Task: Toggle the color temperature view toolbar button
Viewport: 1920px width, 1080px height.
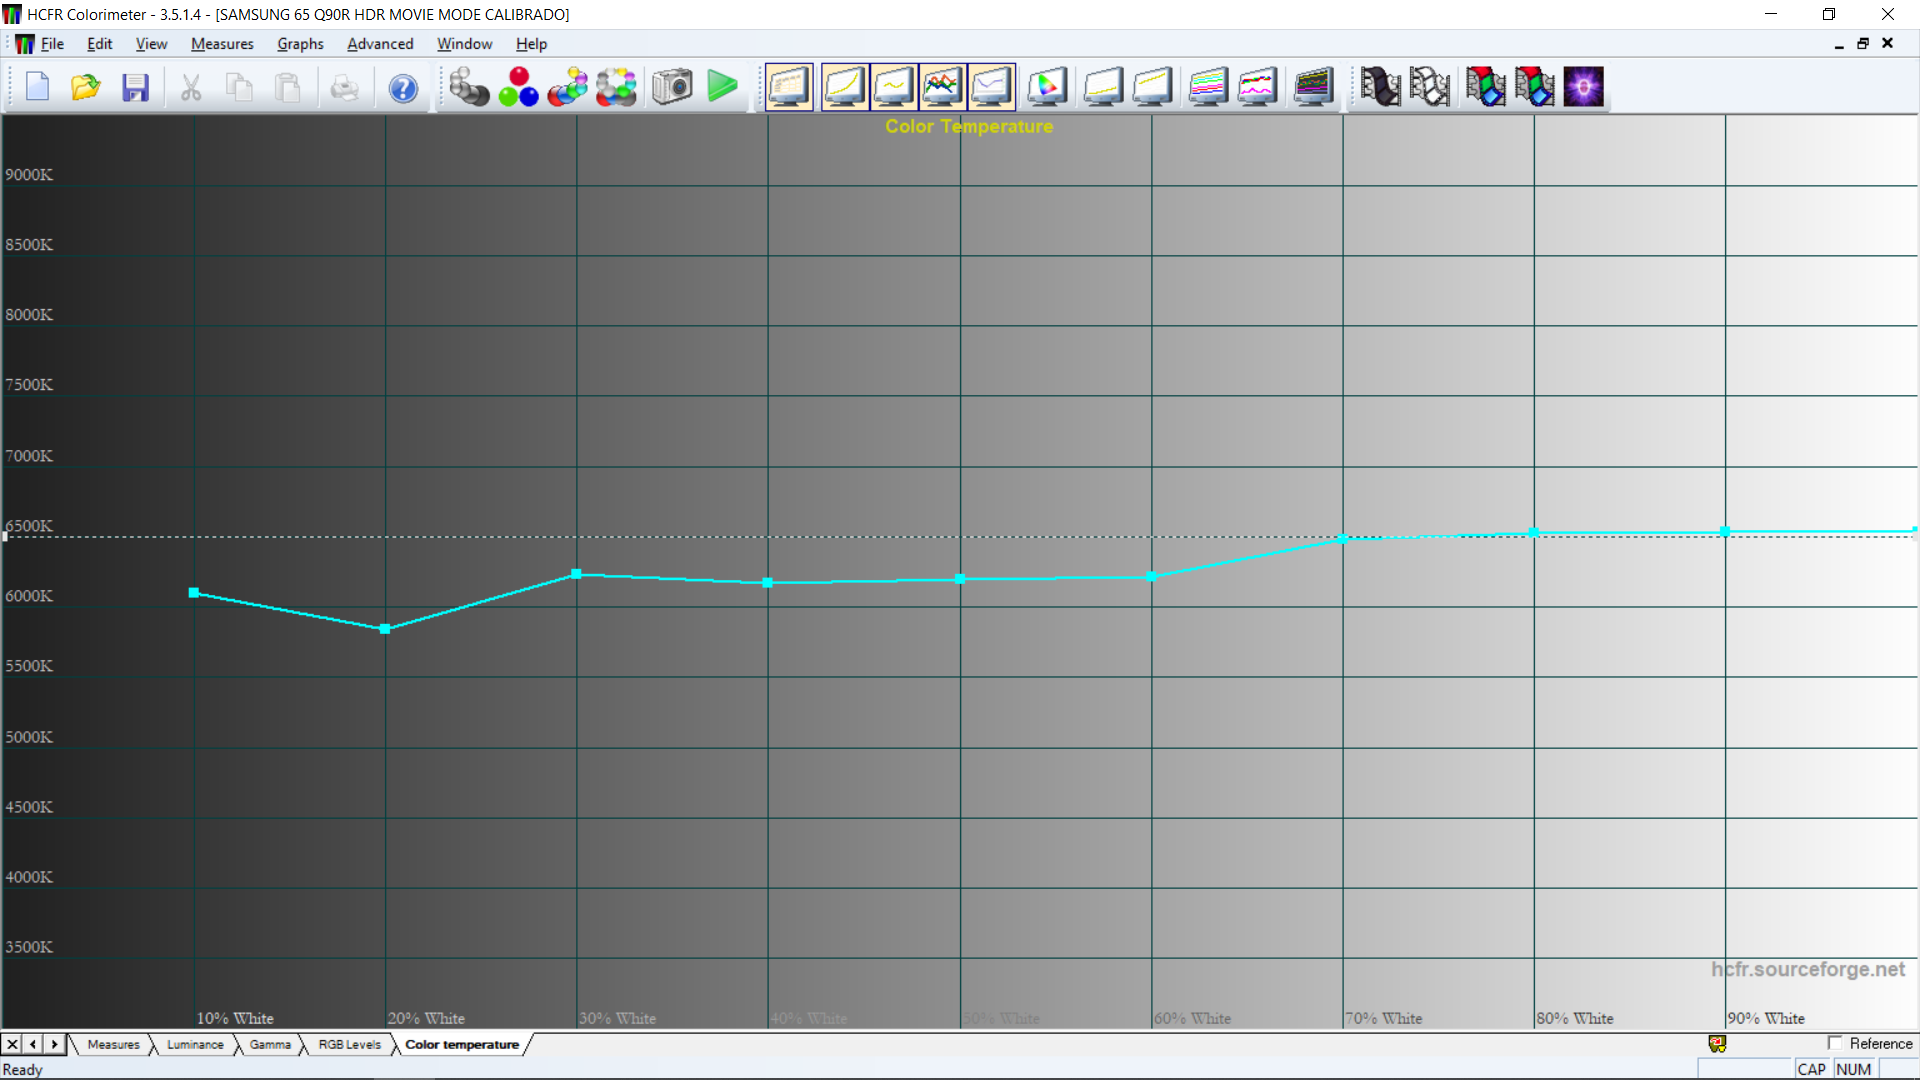Action: pos(991,88)
